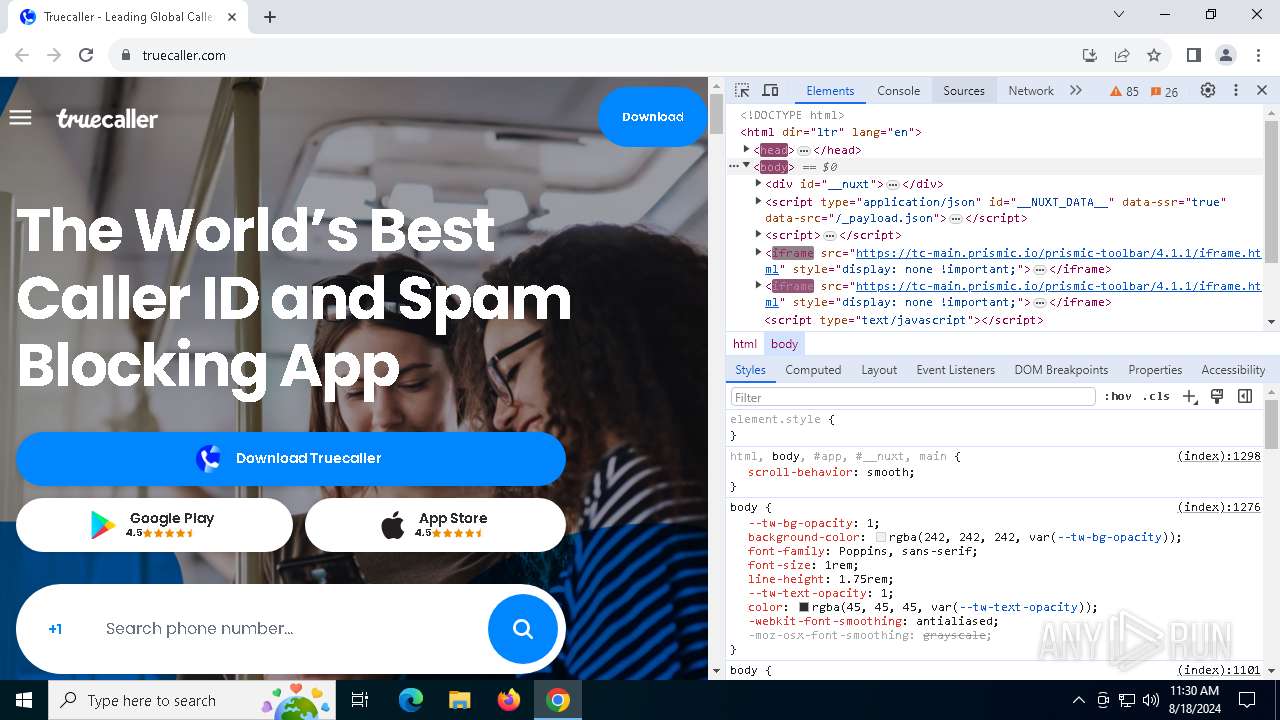Click background-color rgba(242, 242, 242) swatch
The width and height of the screenshot is (1280, 720).
(x=881, y=537)
